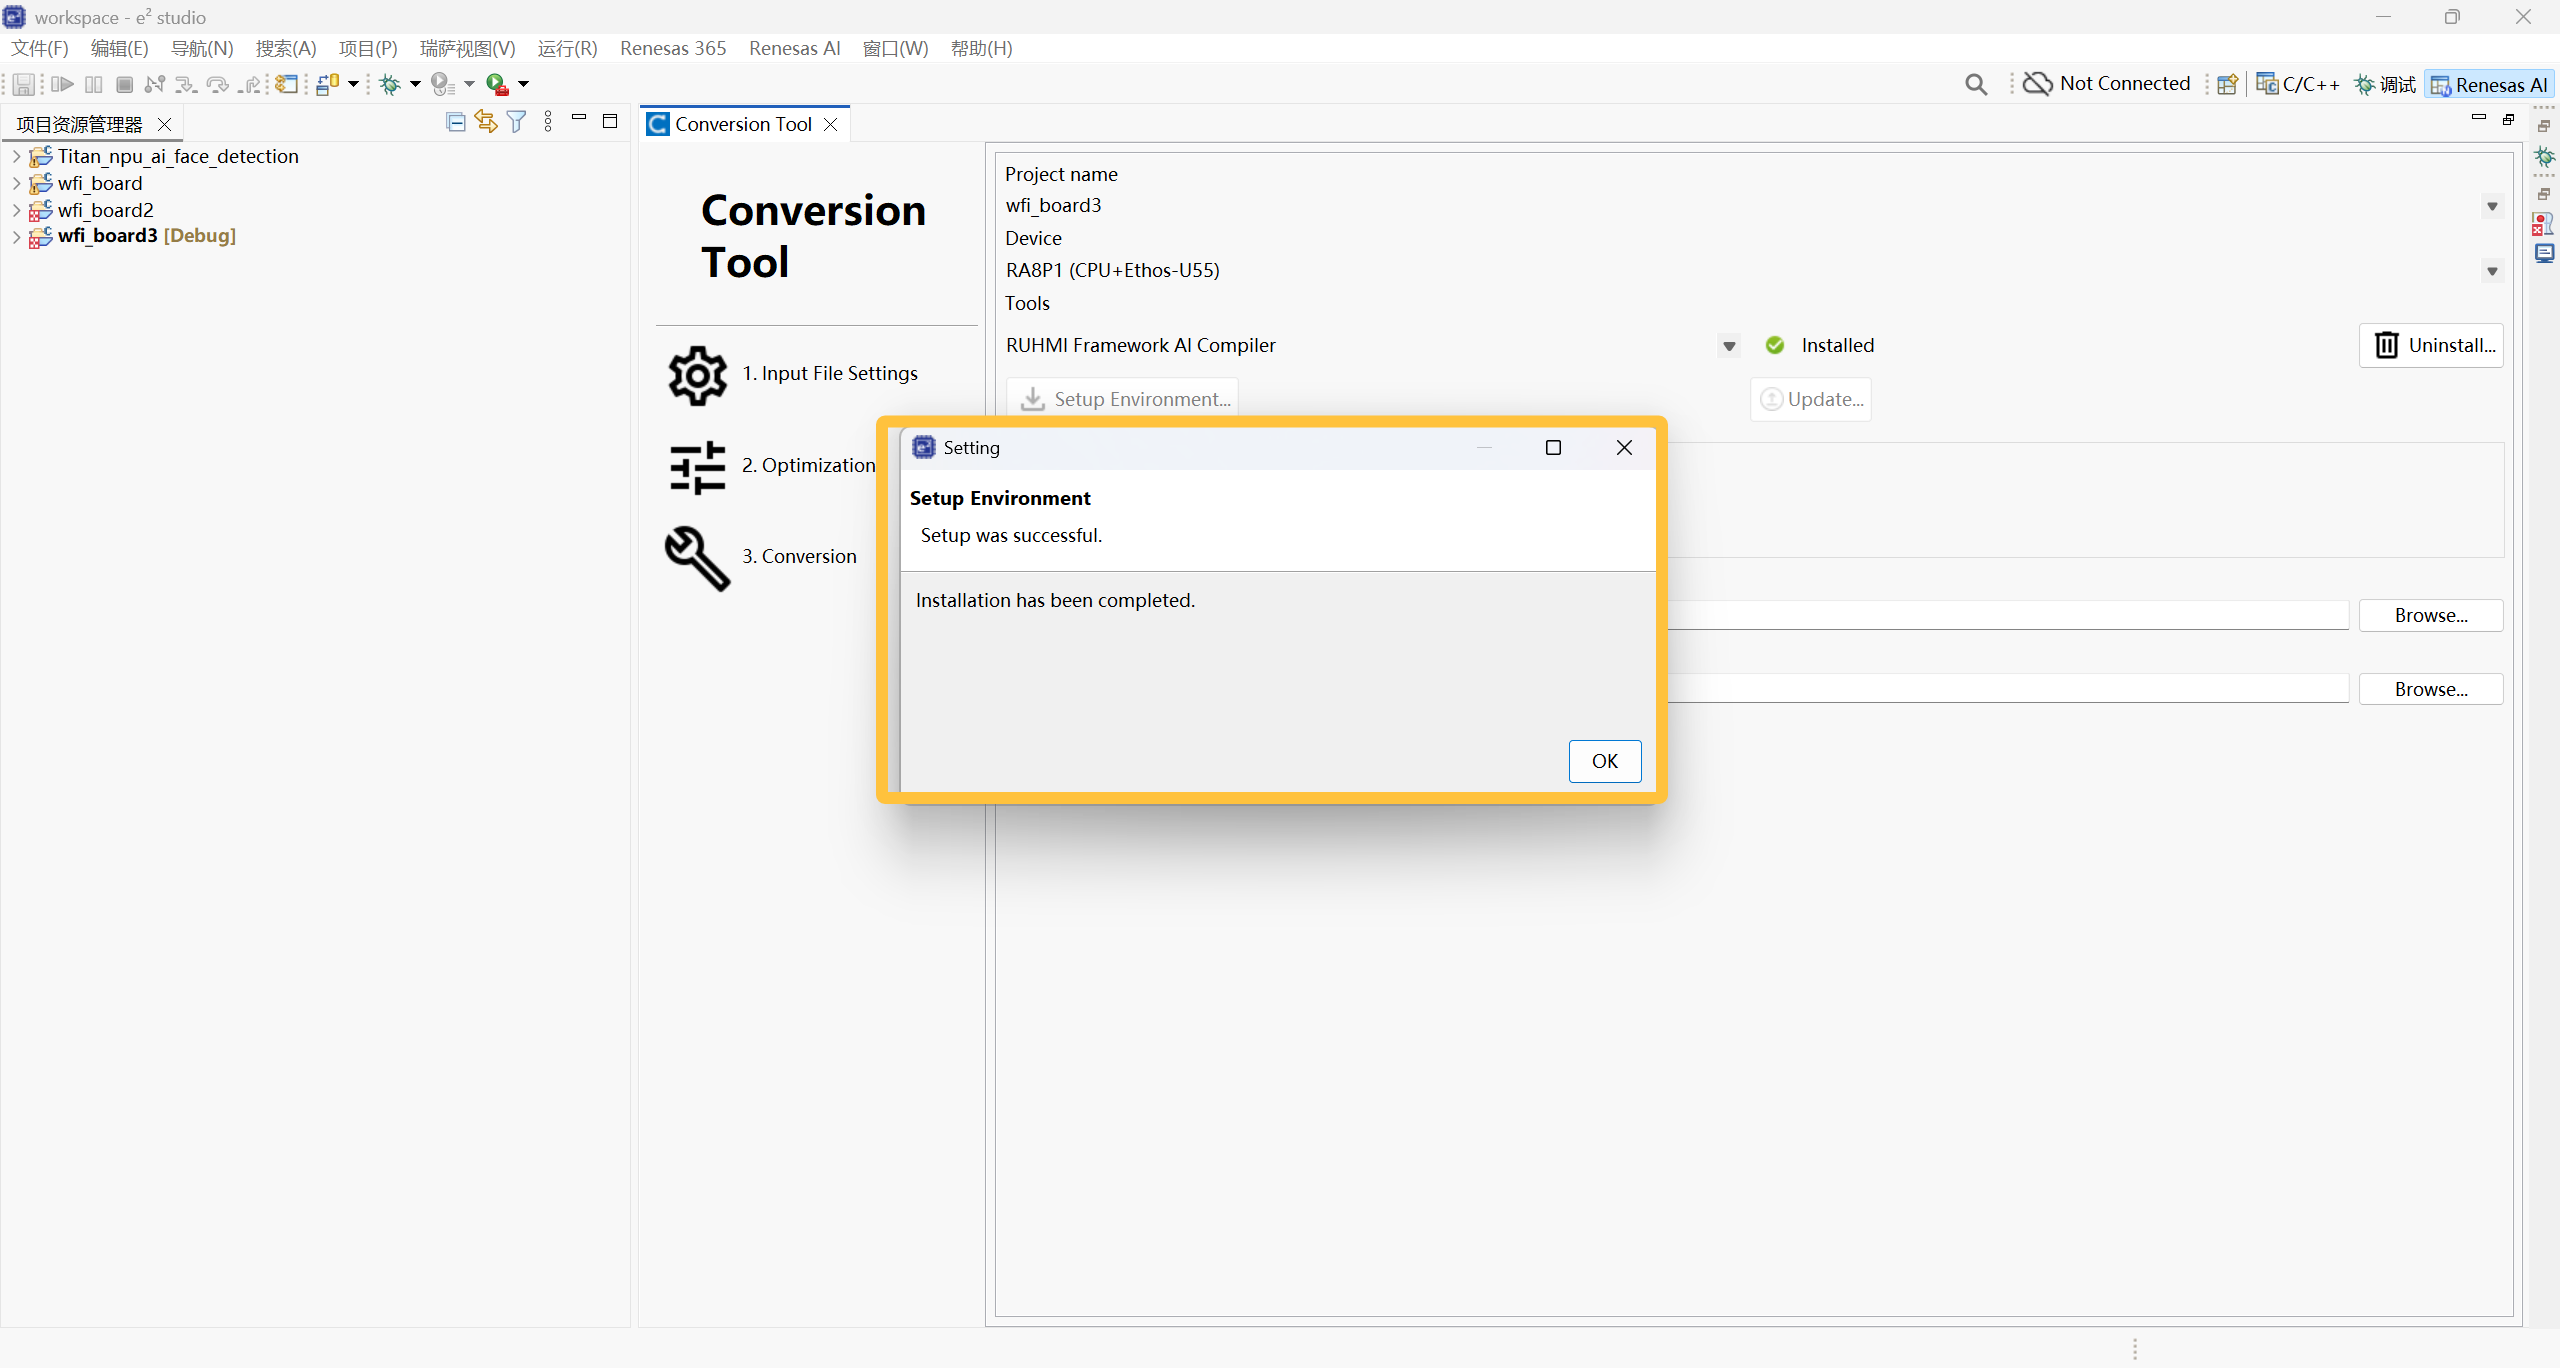
Task: Click the Conversion wrench icon
Action: pos(697,558)
